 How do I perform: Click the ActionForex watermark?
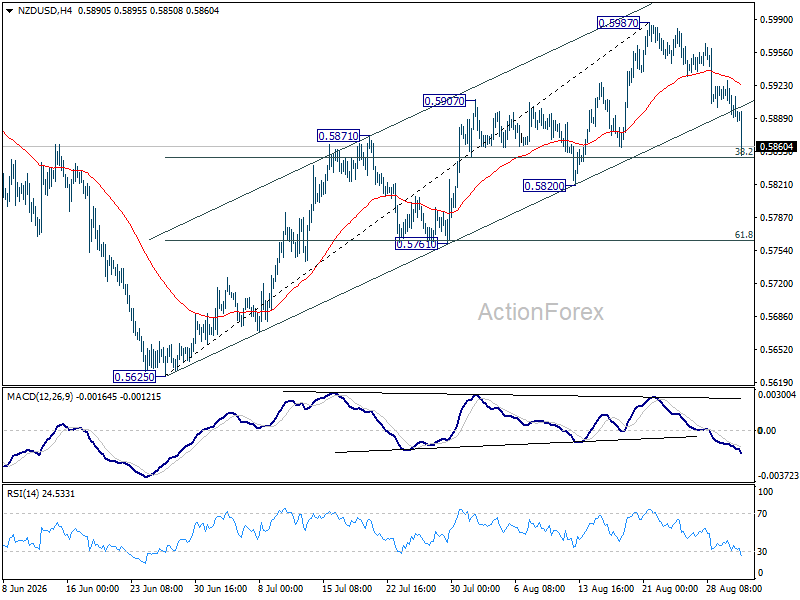click(x=541, y=312)
